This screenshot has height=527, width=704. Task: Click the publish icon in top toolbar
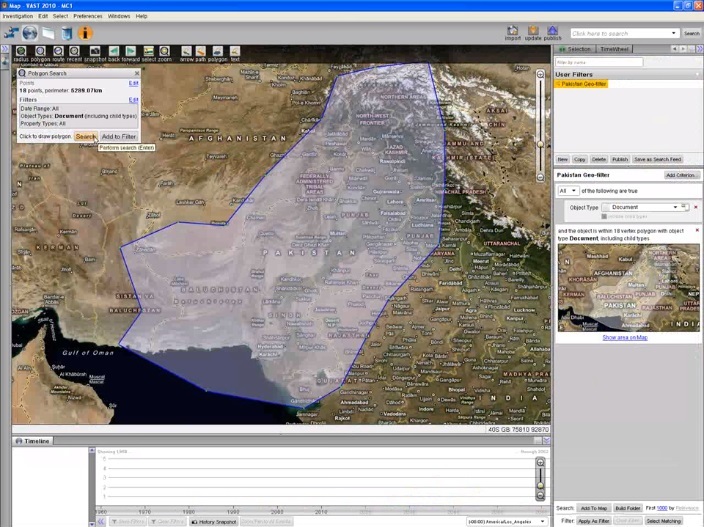tap(552, 31)
